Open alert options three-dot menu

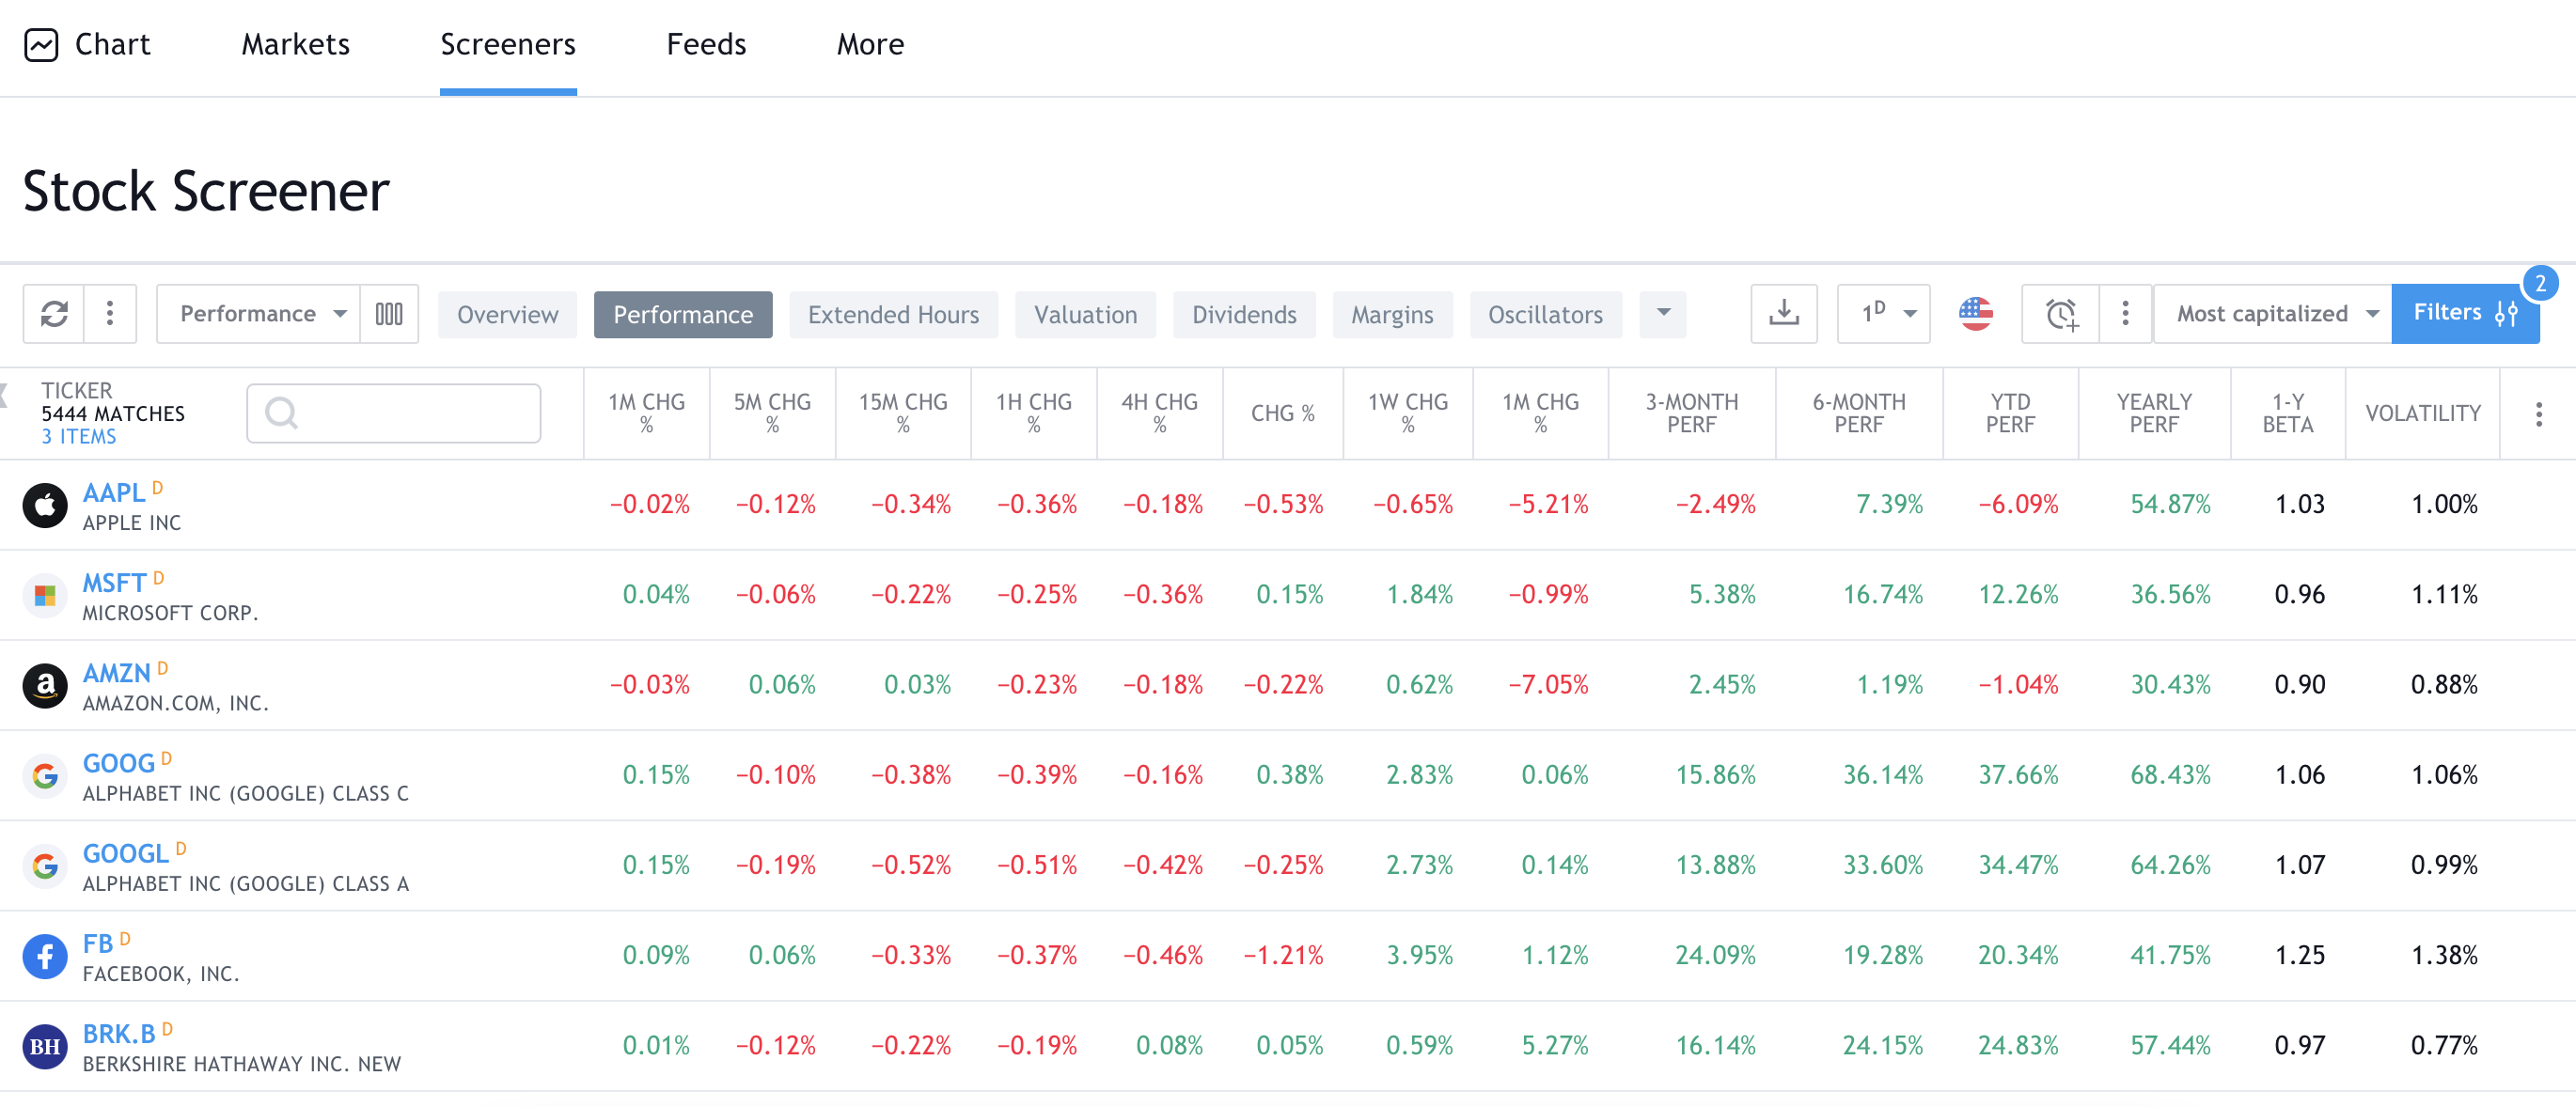click(2125, 314)
